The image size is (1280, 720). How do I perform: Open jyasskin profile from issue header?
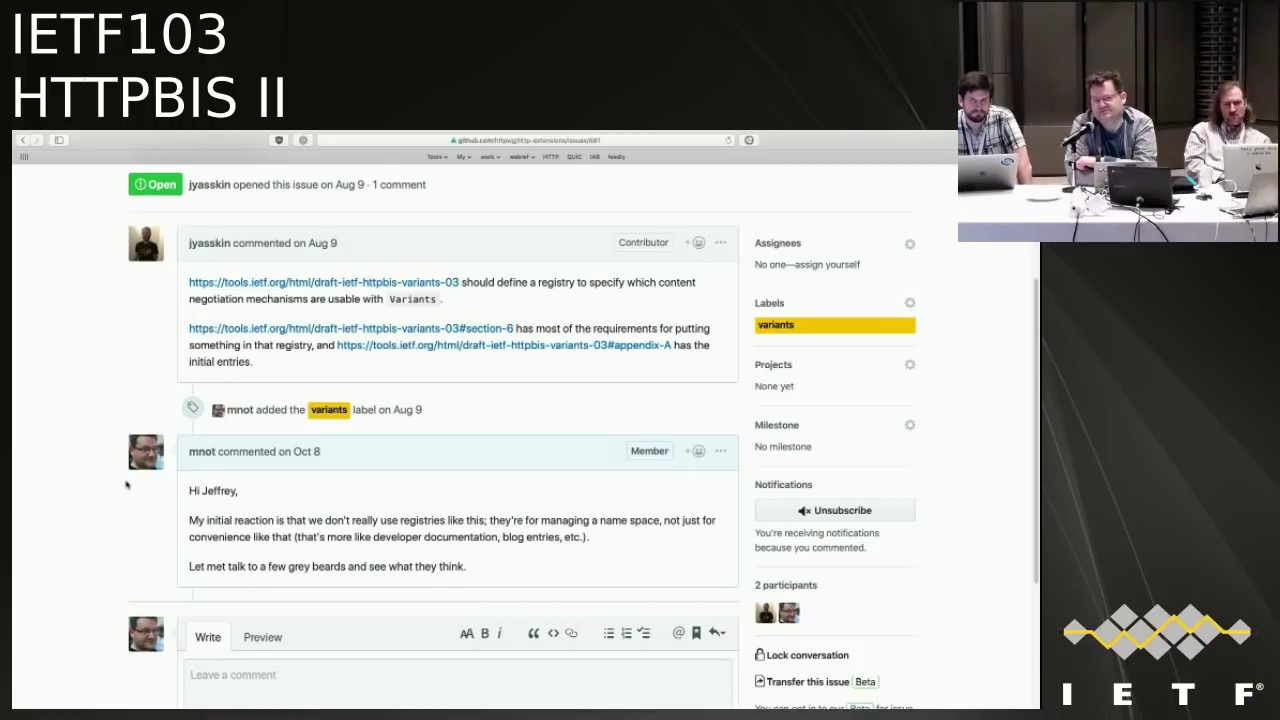click(x=209, y=185)
